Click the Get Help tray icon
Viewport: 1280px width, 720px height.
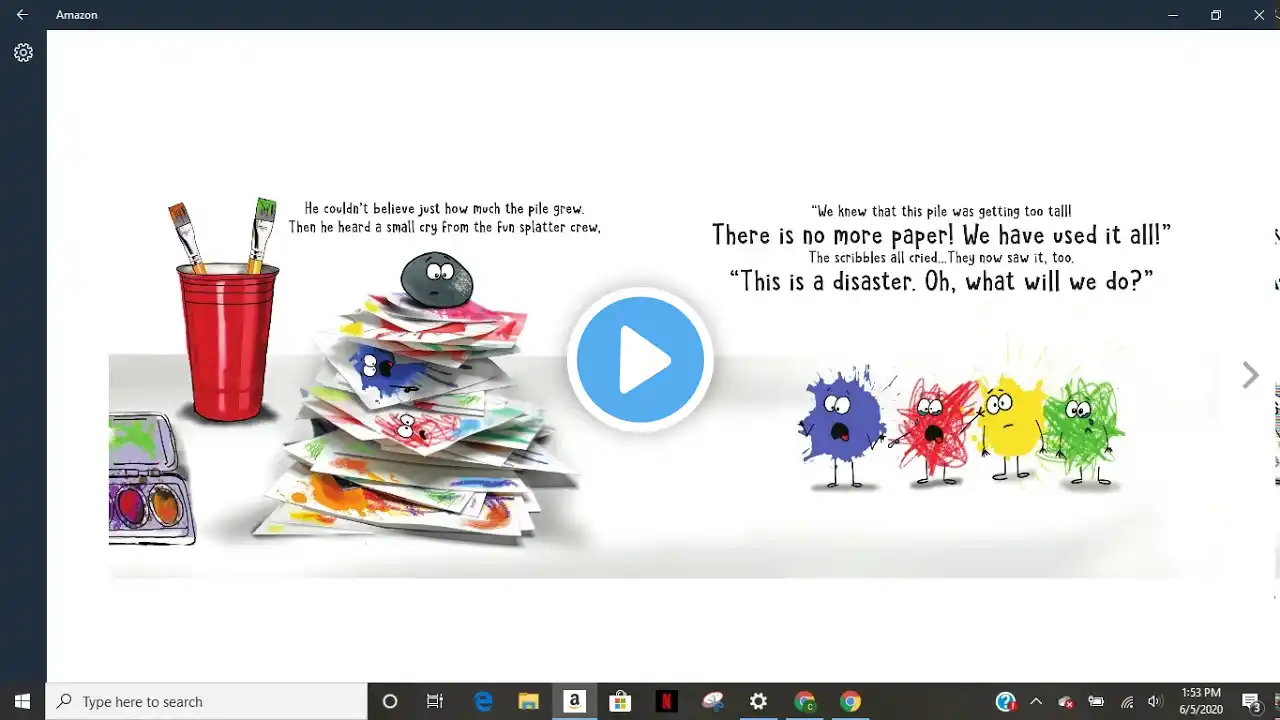pos(1006,701)
